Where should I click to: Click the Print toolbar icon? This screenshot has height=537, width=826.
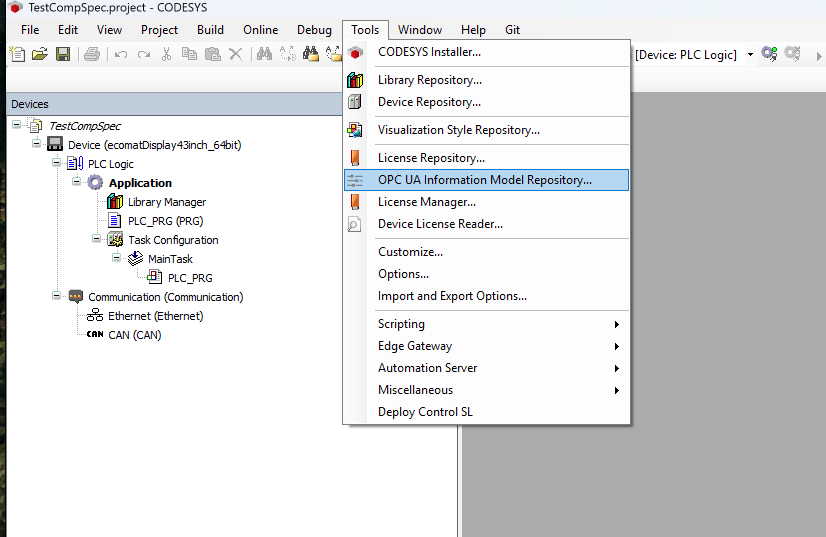(x=92, y=54)
